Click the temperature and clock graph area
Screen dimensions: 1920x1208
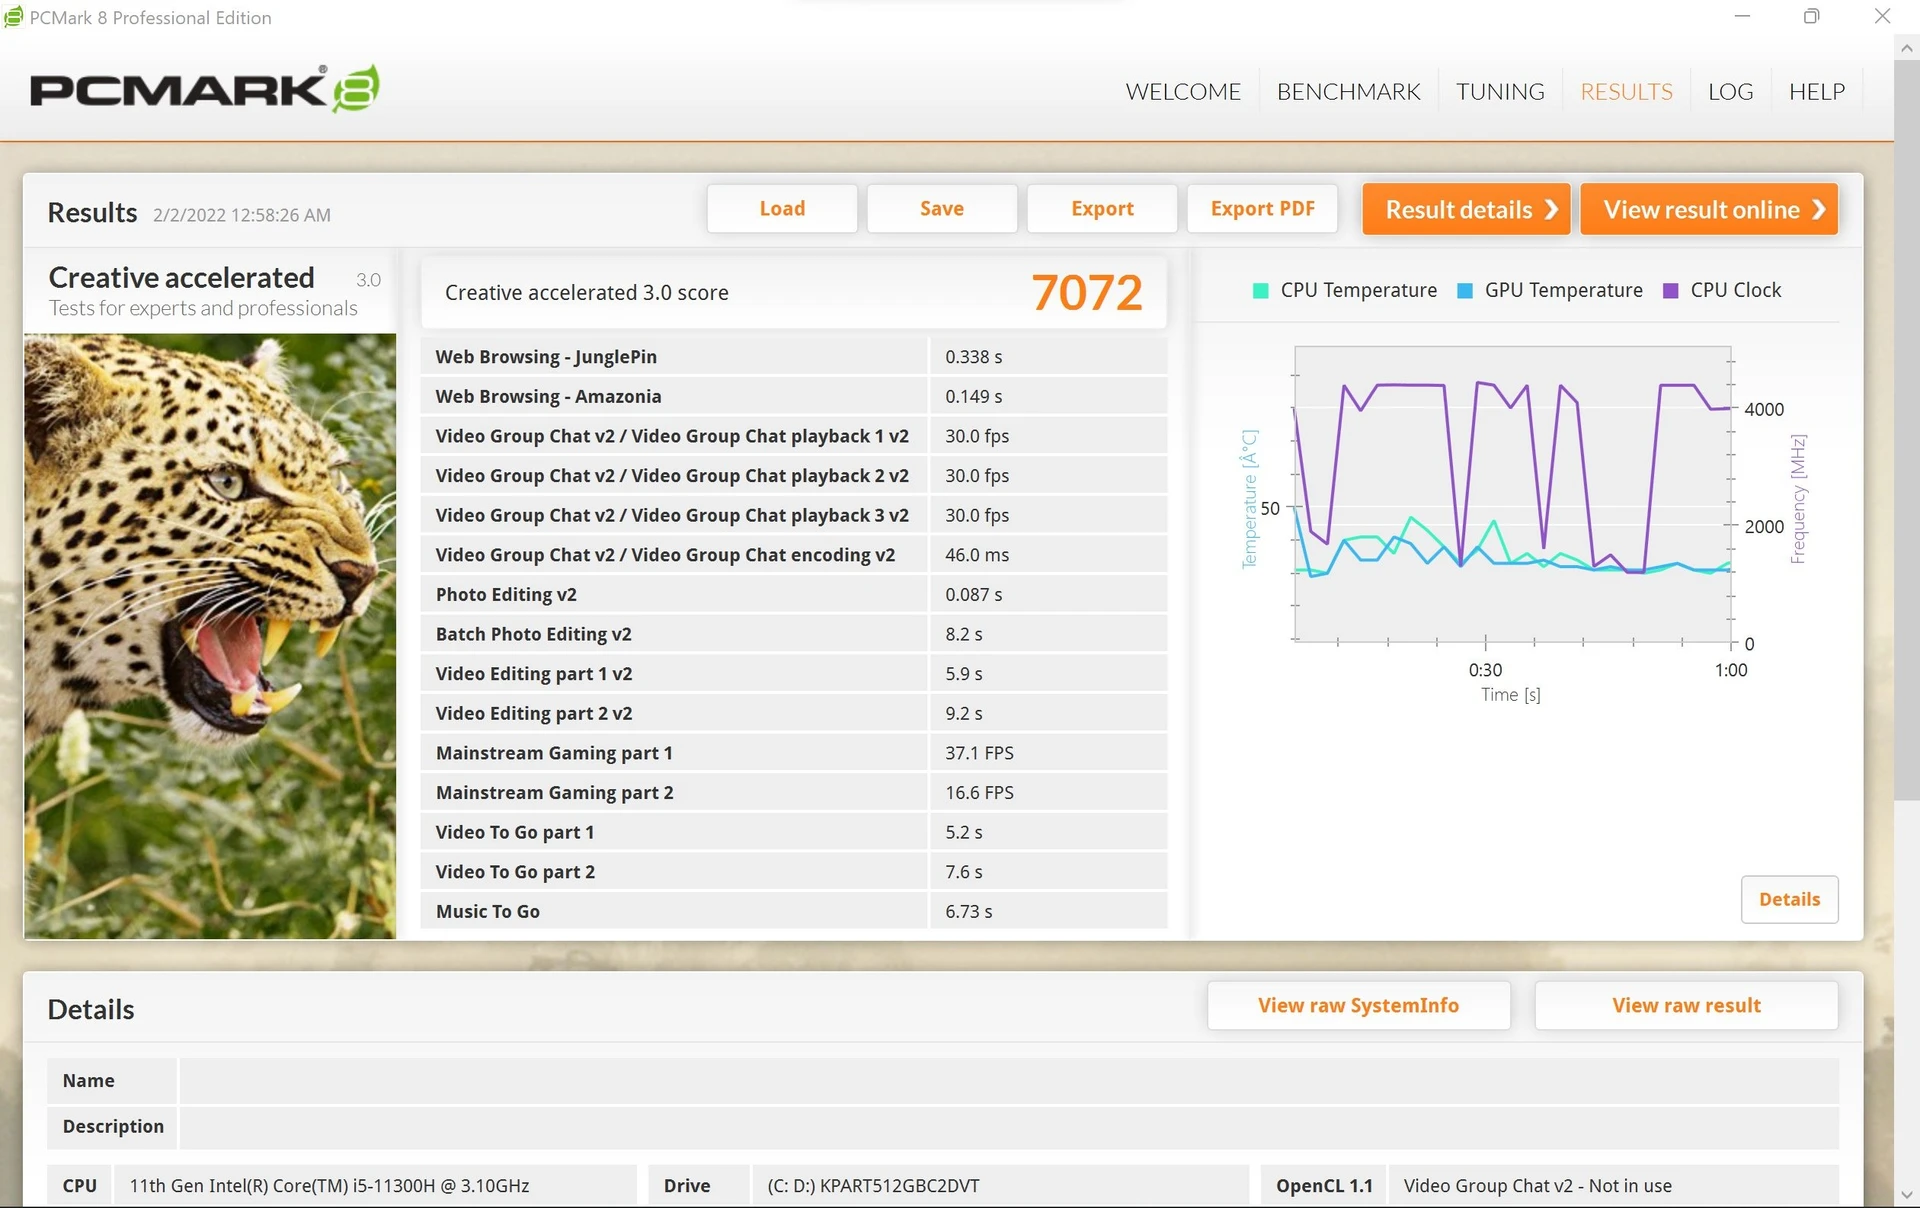pyautogui.click(x=1512, y=494)
